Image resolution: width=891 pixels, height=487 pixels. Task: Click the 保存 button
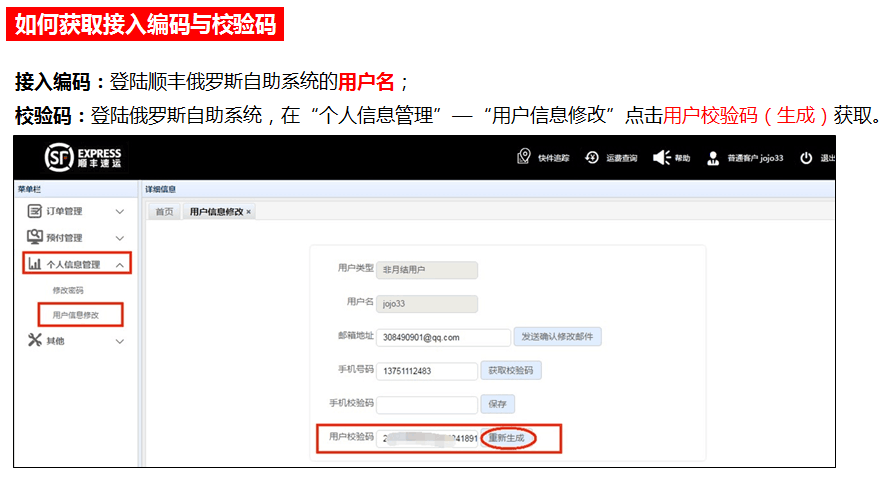[497, 403]
